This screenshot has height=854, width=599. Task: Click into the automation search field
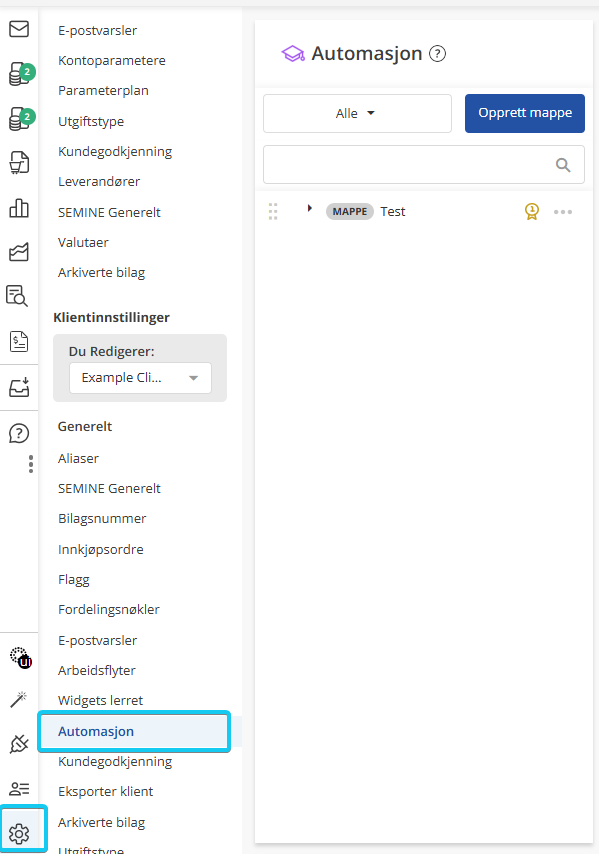click(x=424, y=164)
